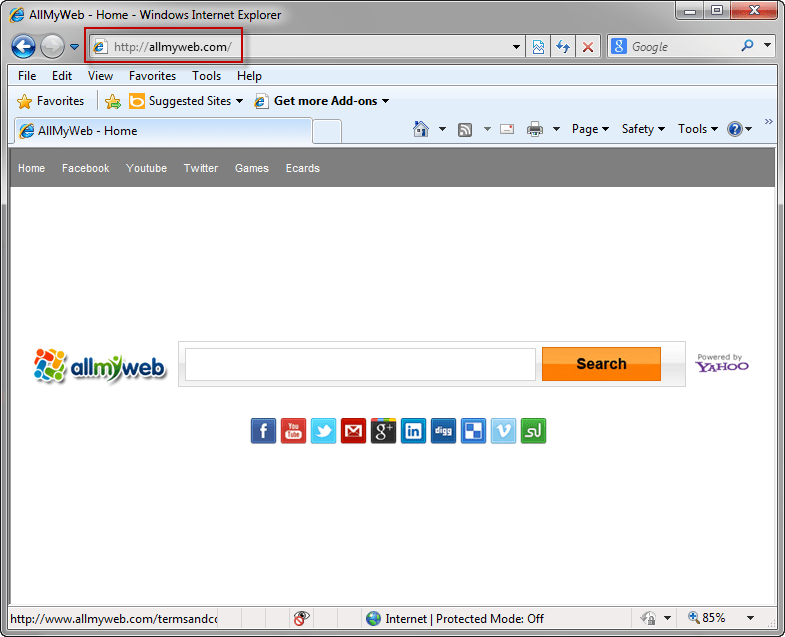This screenshot has height=637, width=785.
Task: Open the recent pages dropdown arrow
Action: (x=75, y=47)
